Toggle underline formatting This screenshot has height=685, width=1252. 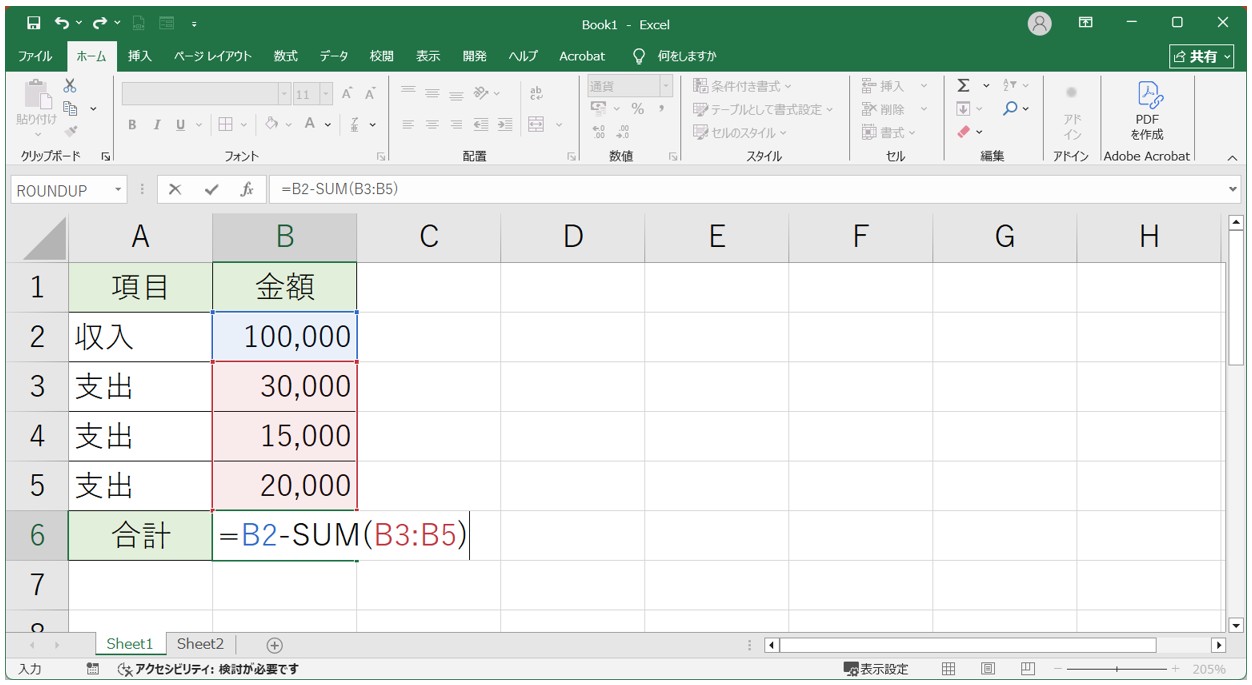tap(181, 125)
